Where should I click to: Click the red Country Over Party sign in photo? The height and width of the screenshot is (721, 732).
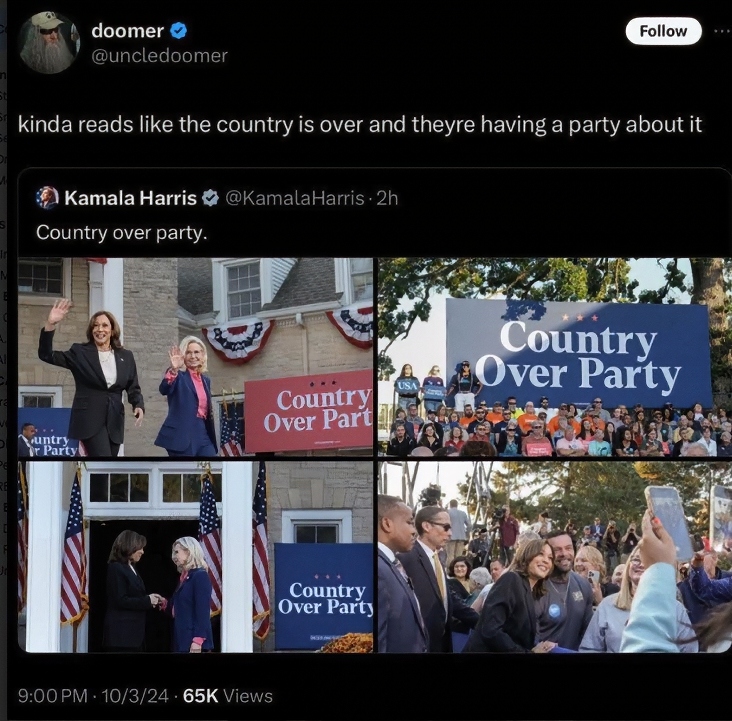[x=309, y=412]
